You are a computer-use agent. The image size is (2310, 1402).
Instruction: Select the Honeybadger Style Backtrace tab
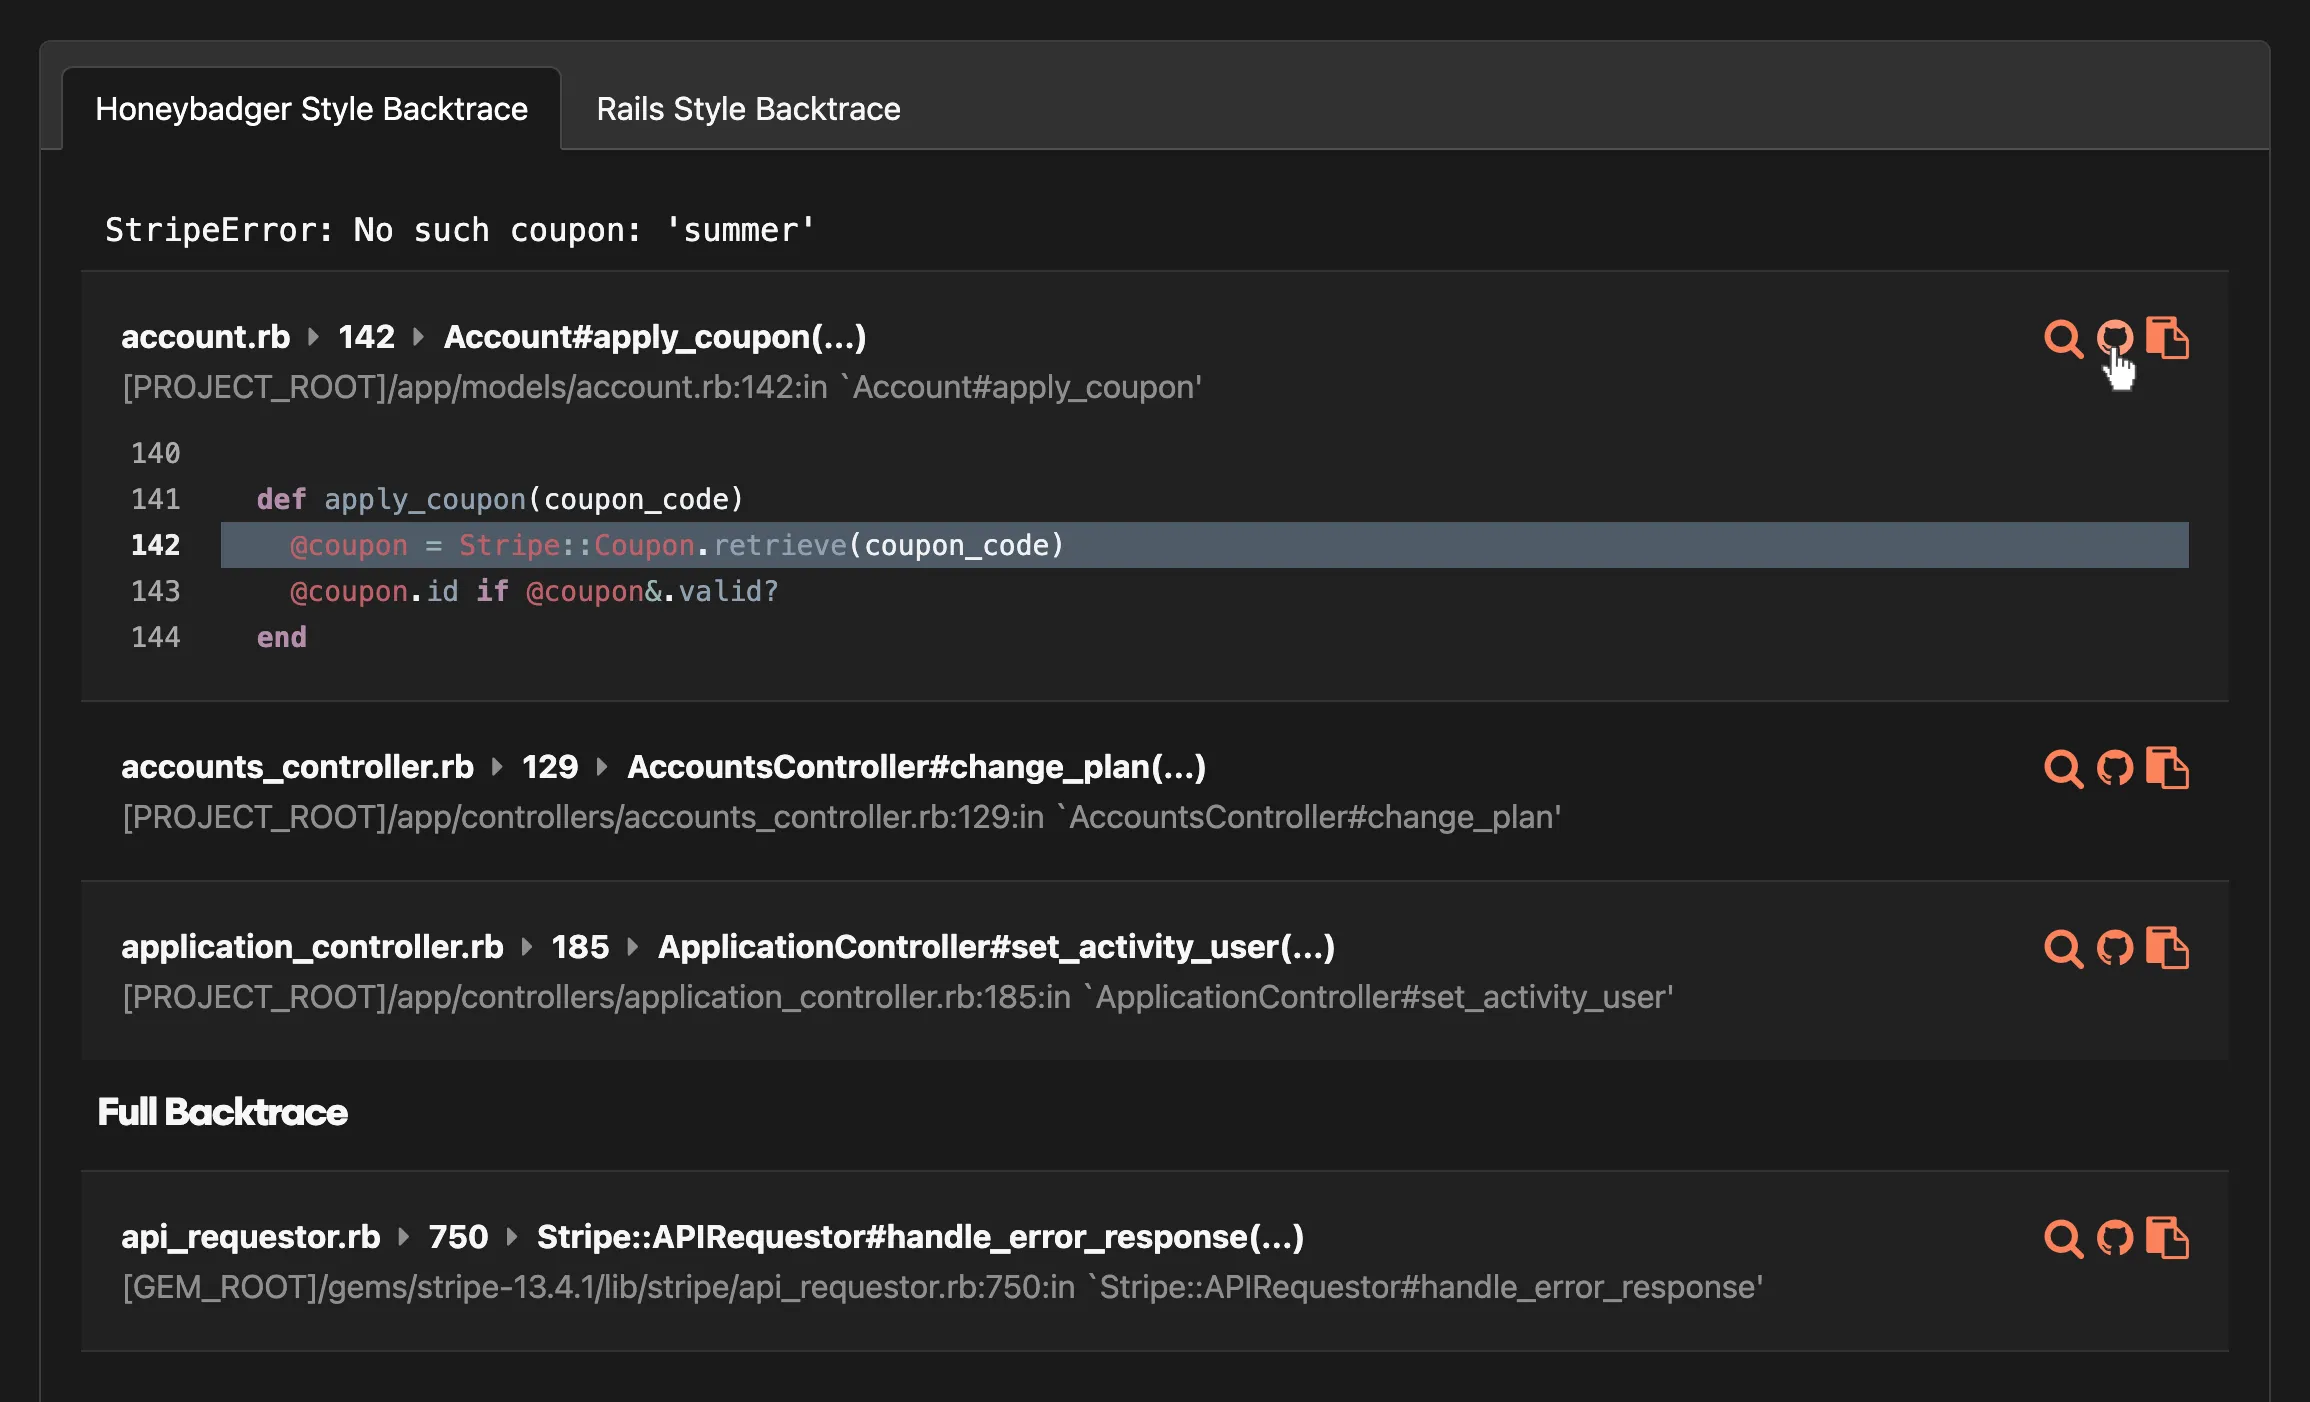click(310, 108)
